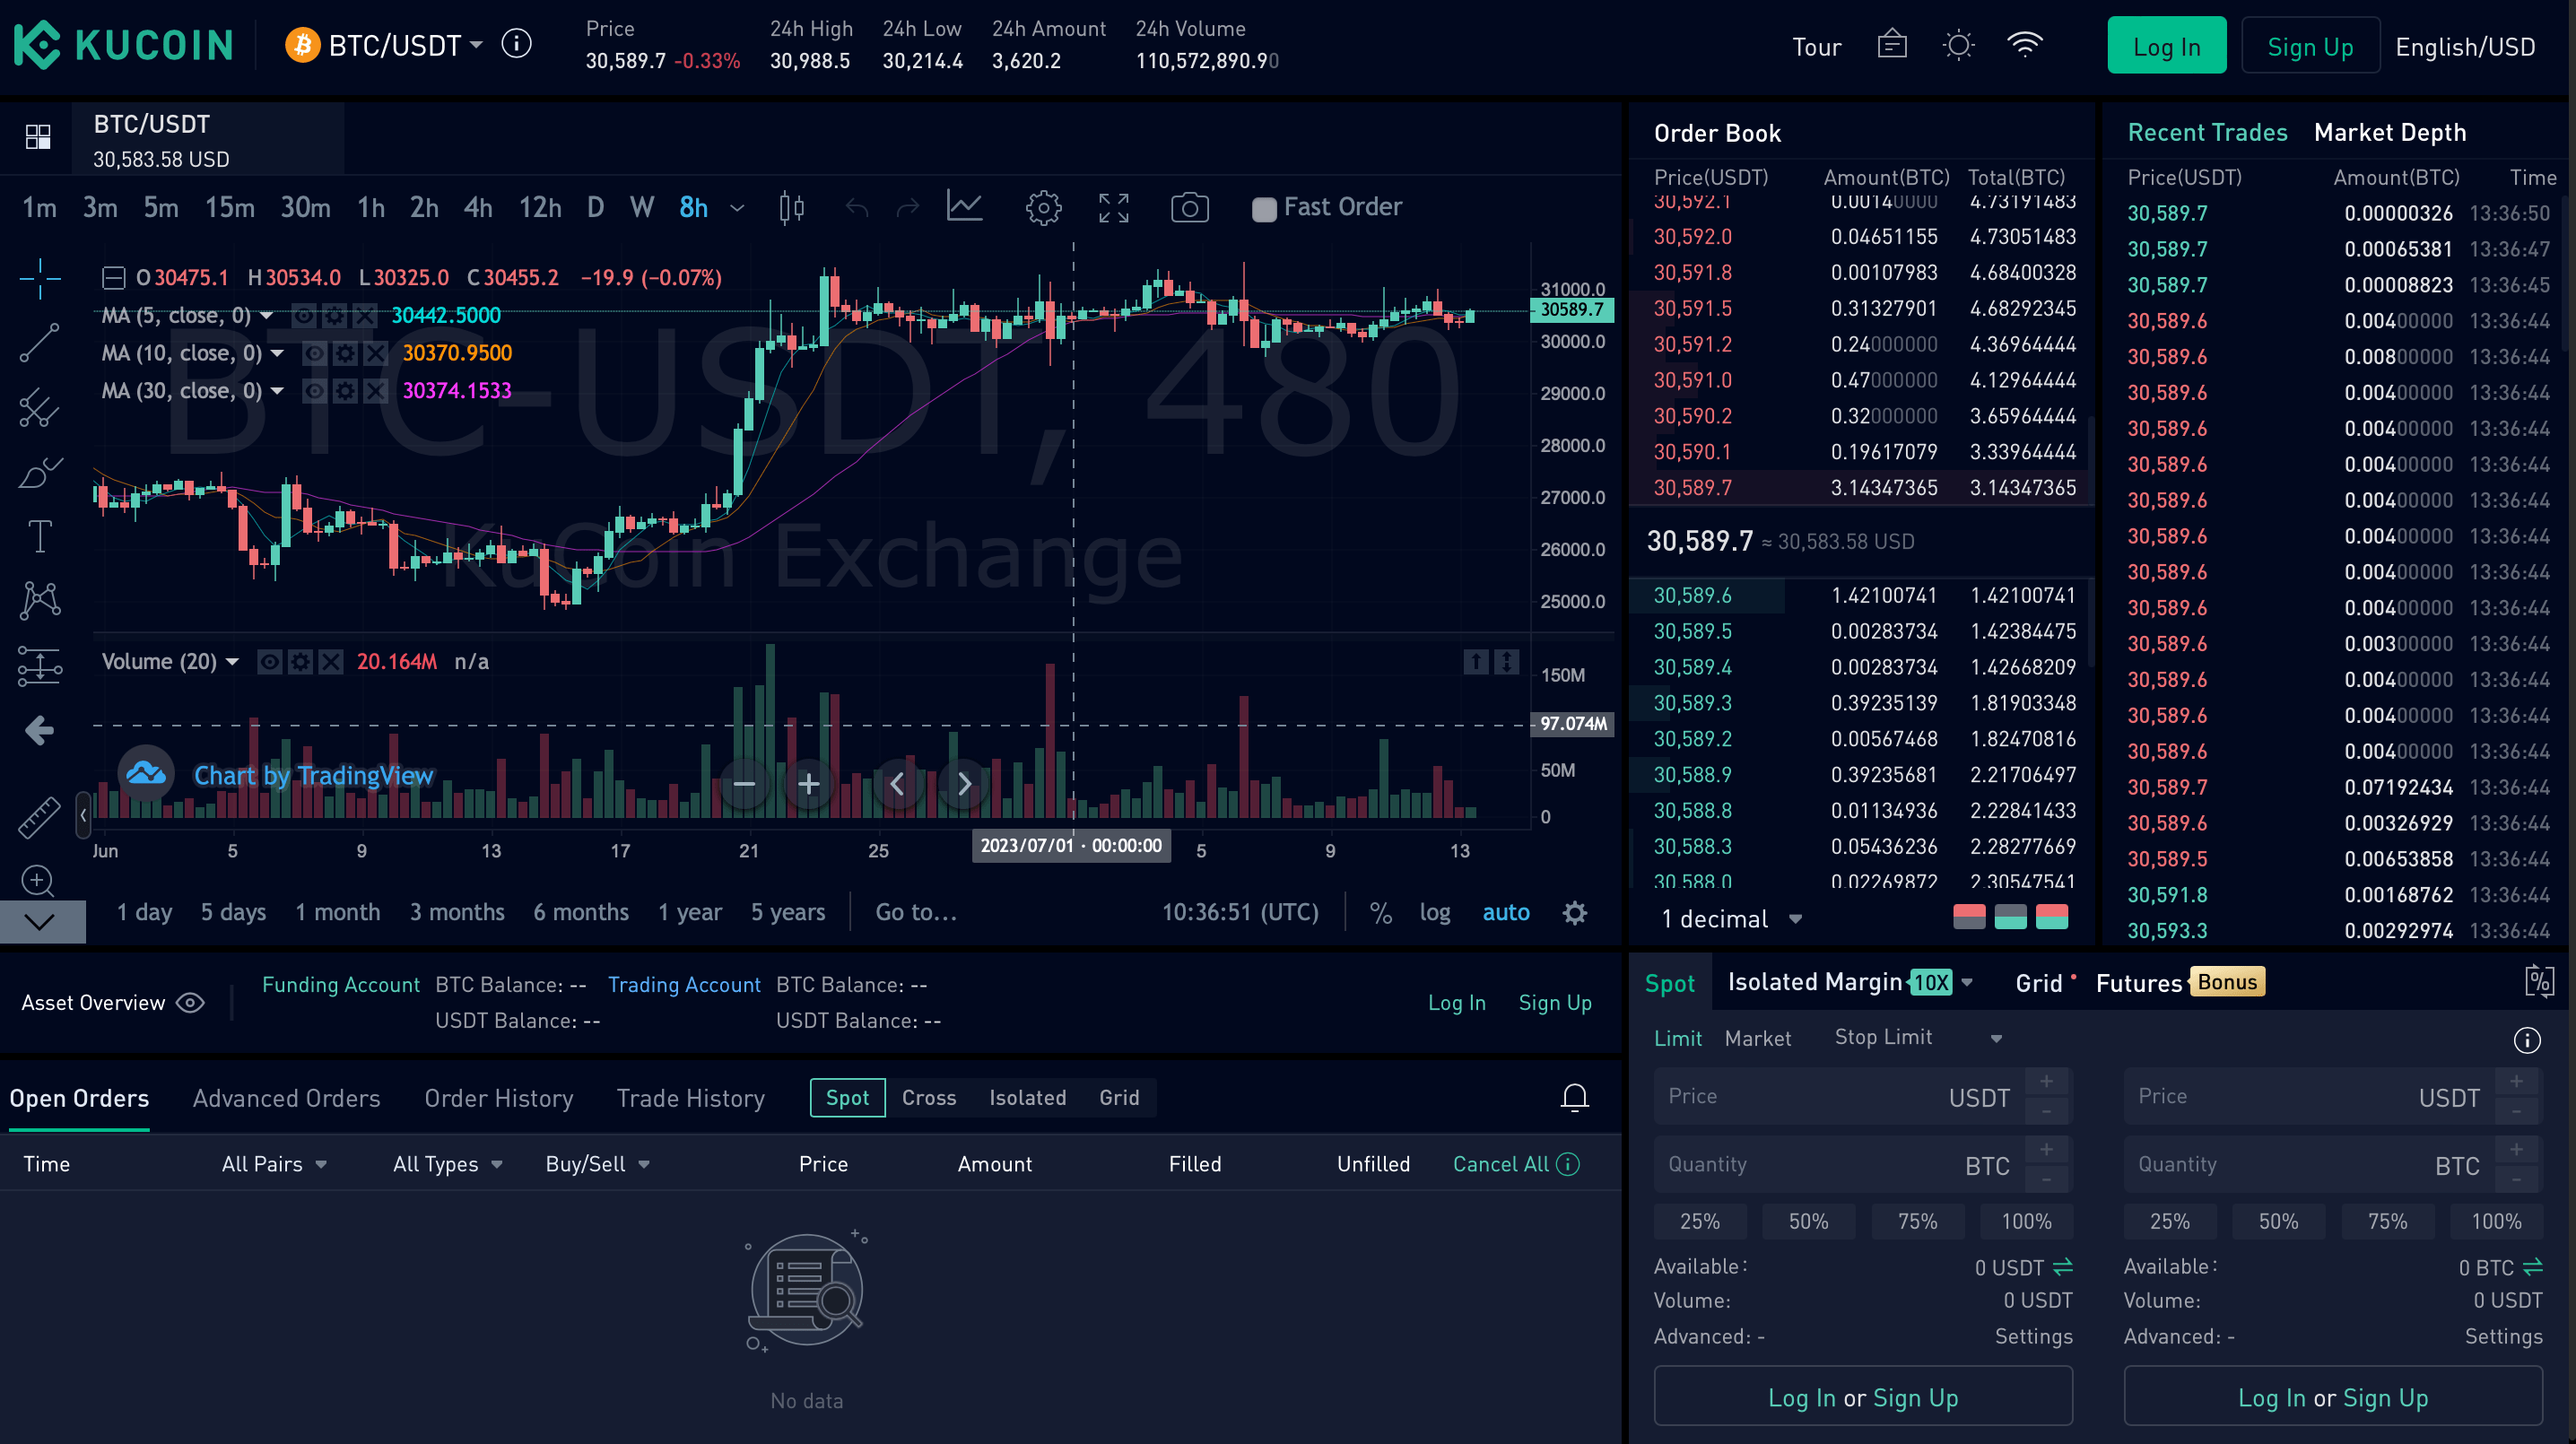Click the redo arrow in chart toolbar
The height and width of the screenshot is (1444, 2576).
[x=907, y=207]
